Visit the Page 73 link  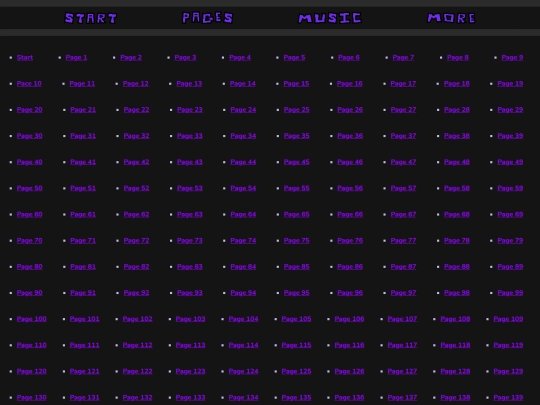click(190, 241)
